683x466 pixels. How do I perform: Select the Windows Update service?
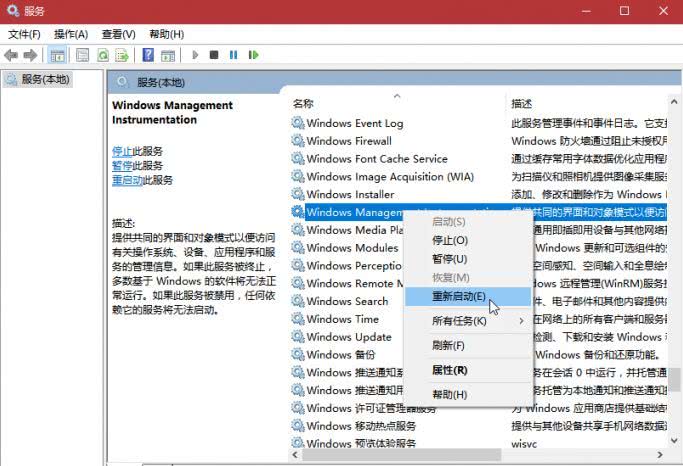click(x=349, y=337)
